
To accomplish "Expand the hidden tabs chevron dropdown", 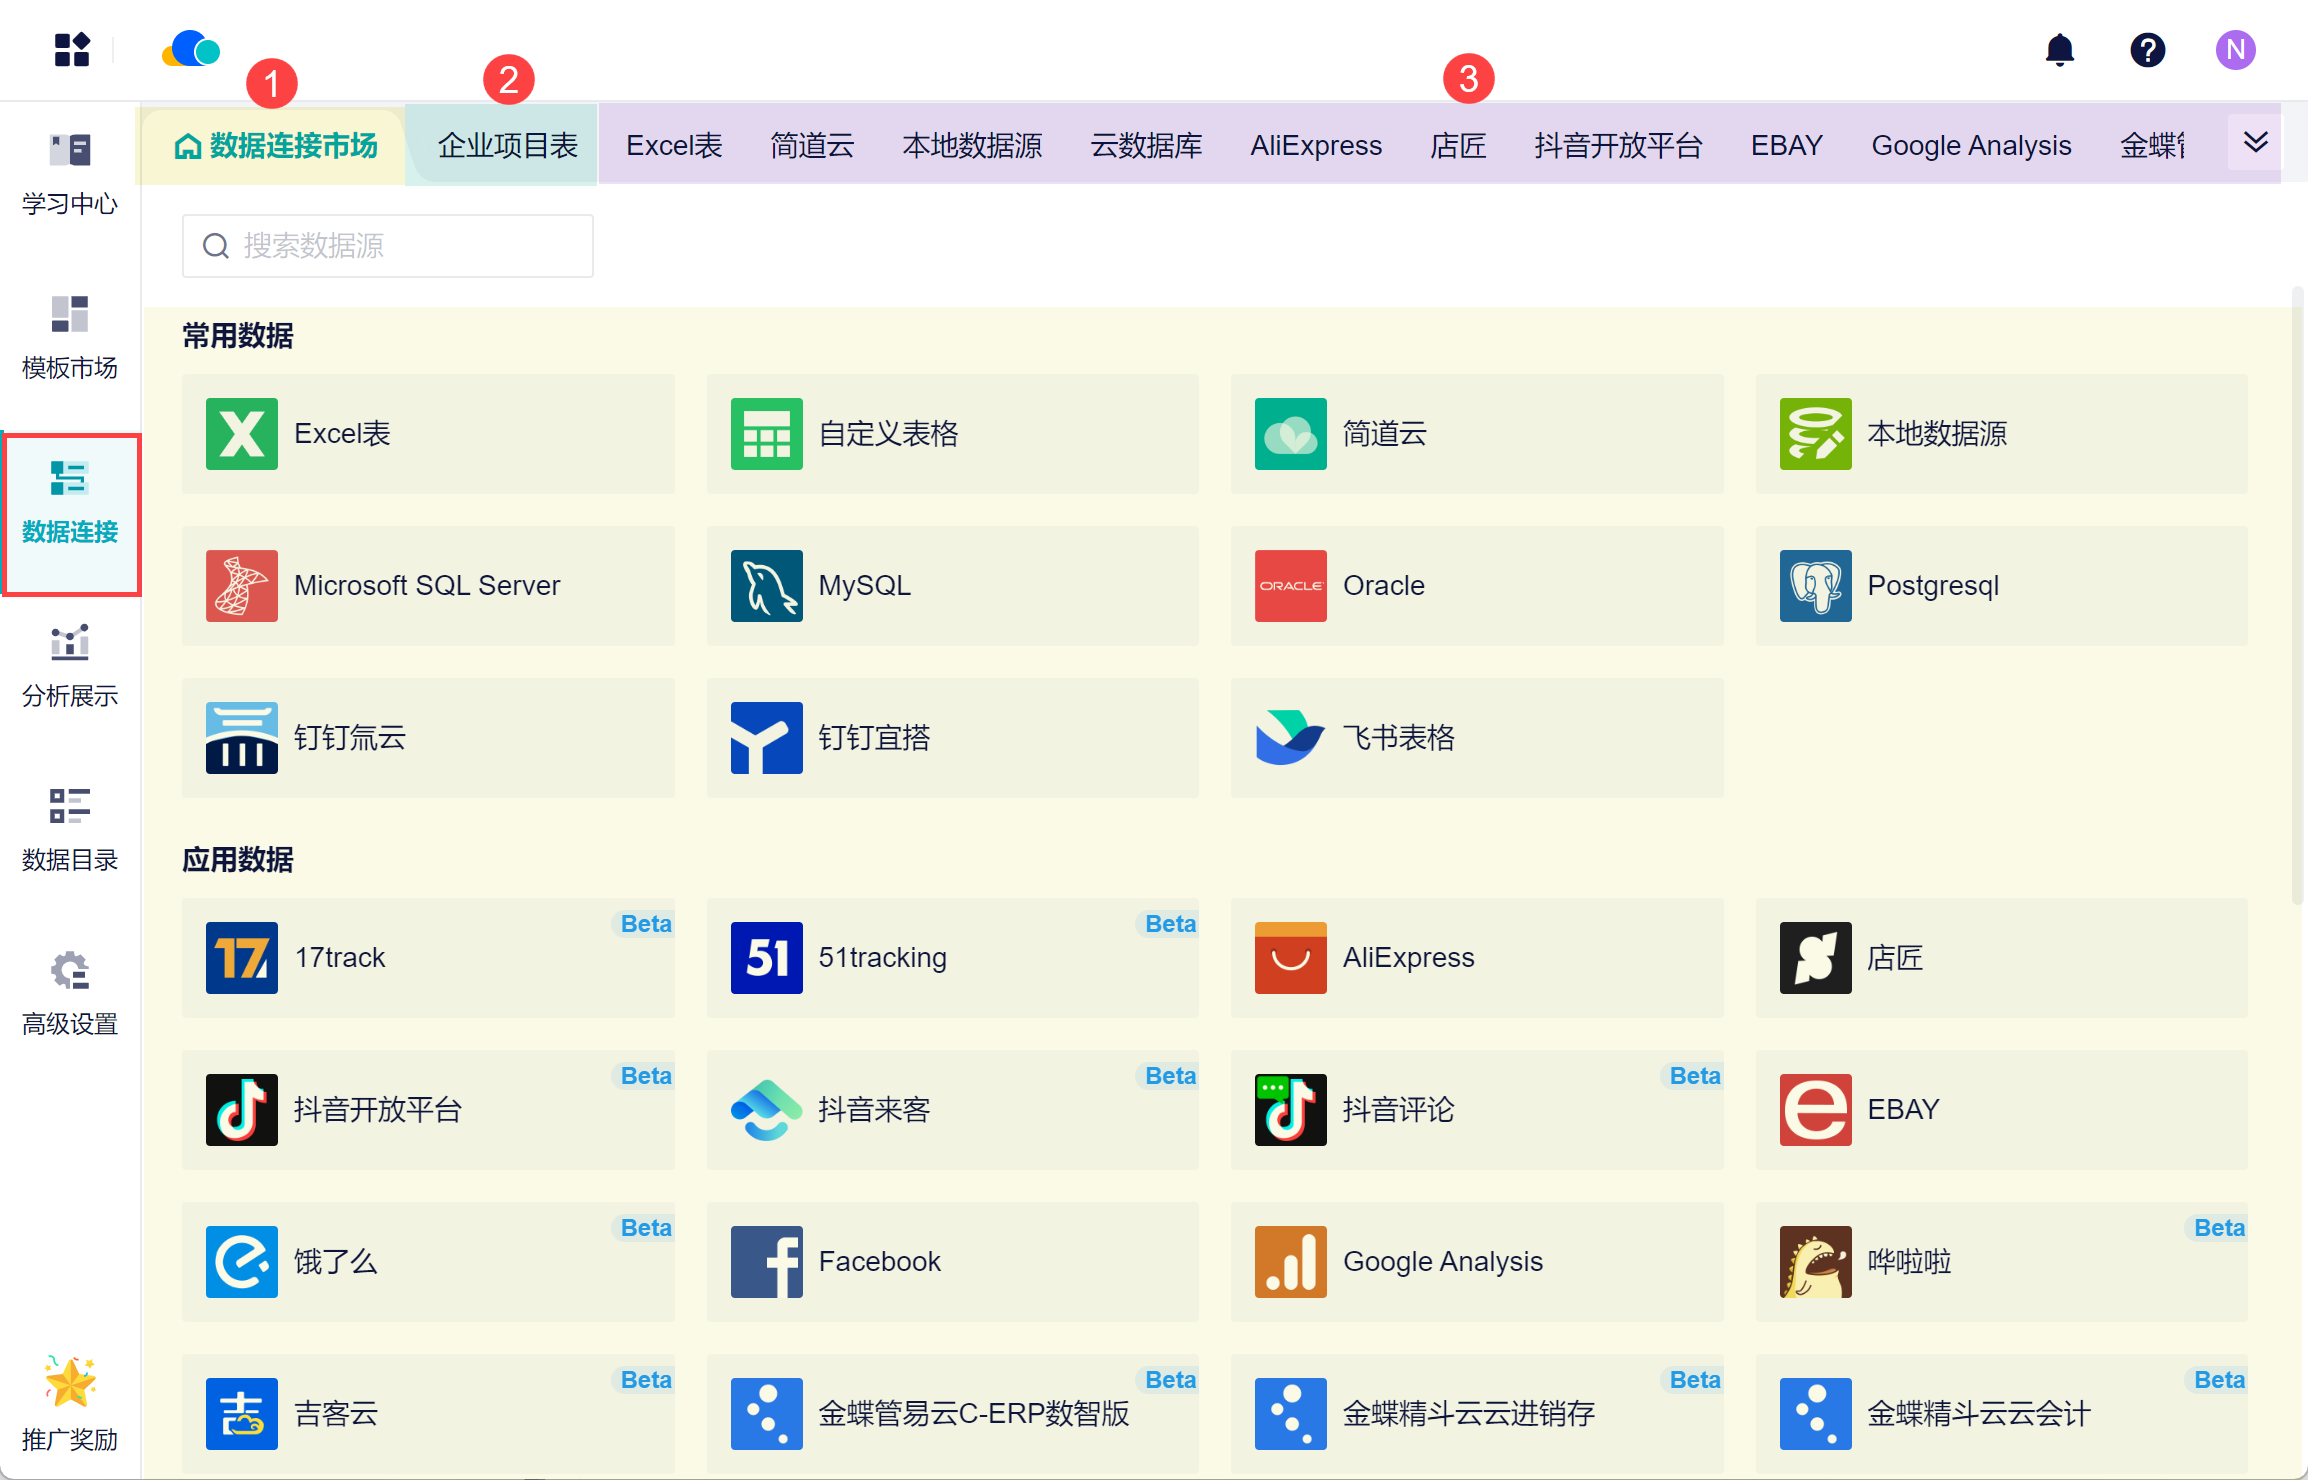I will click(2255, 143).
